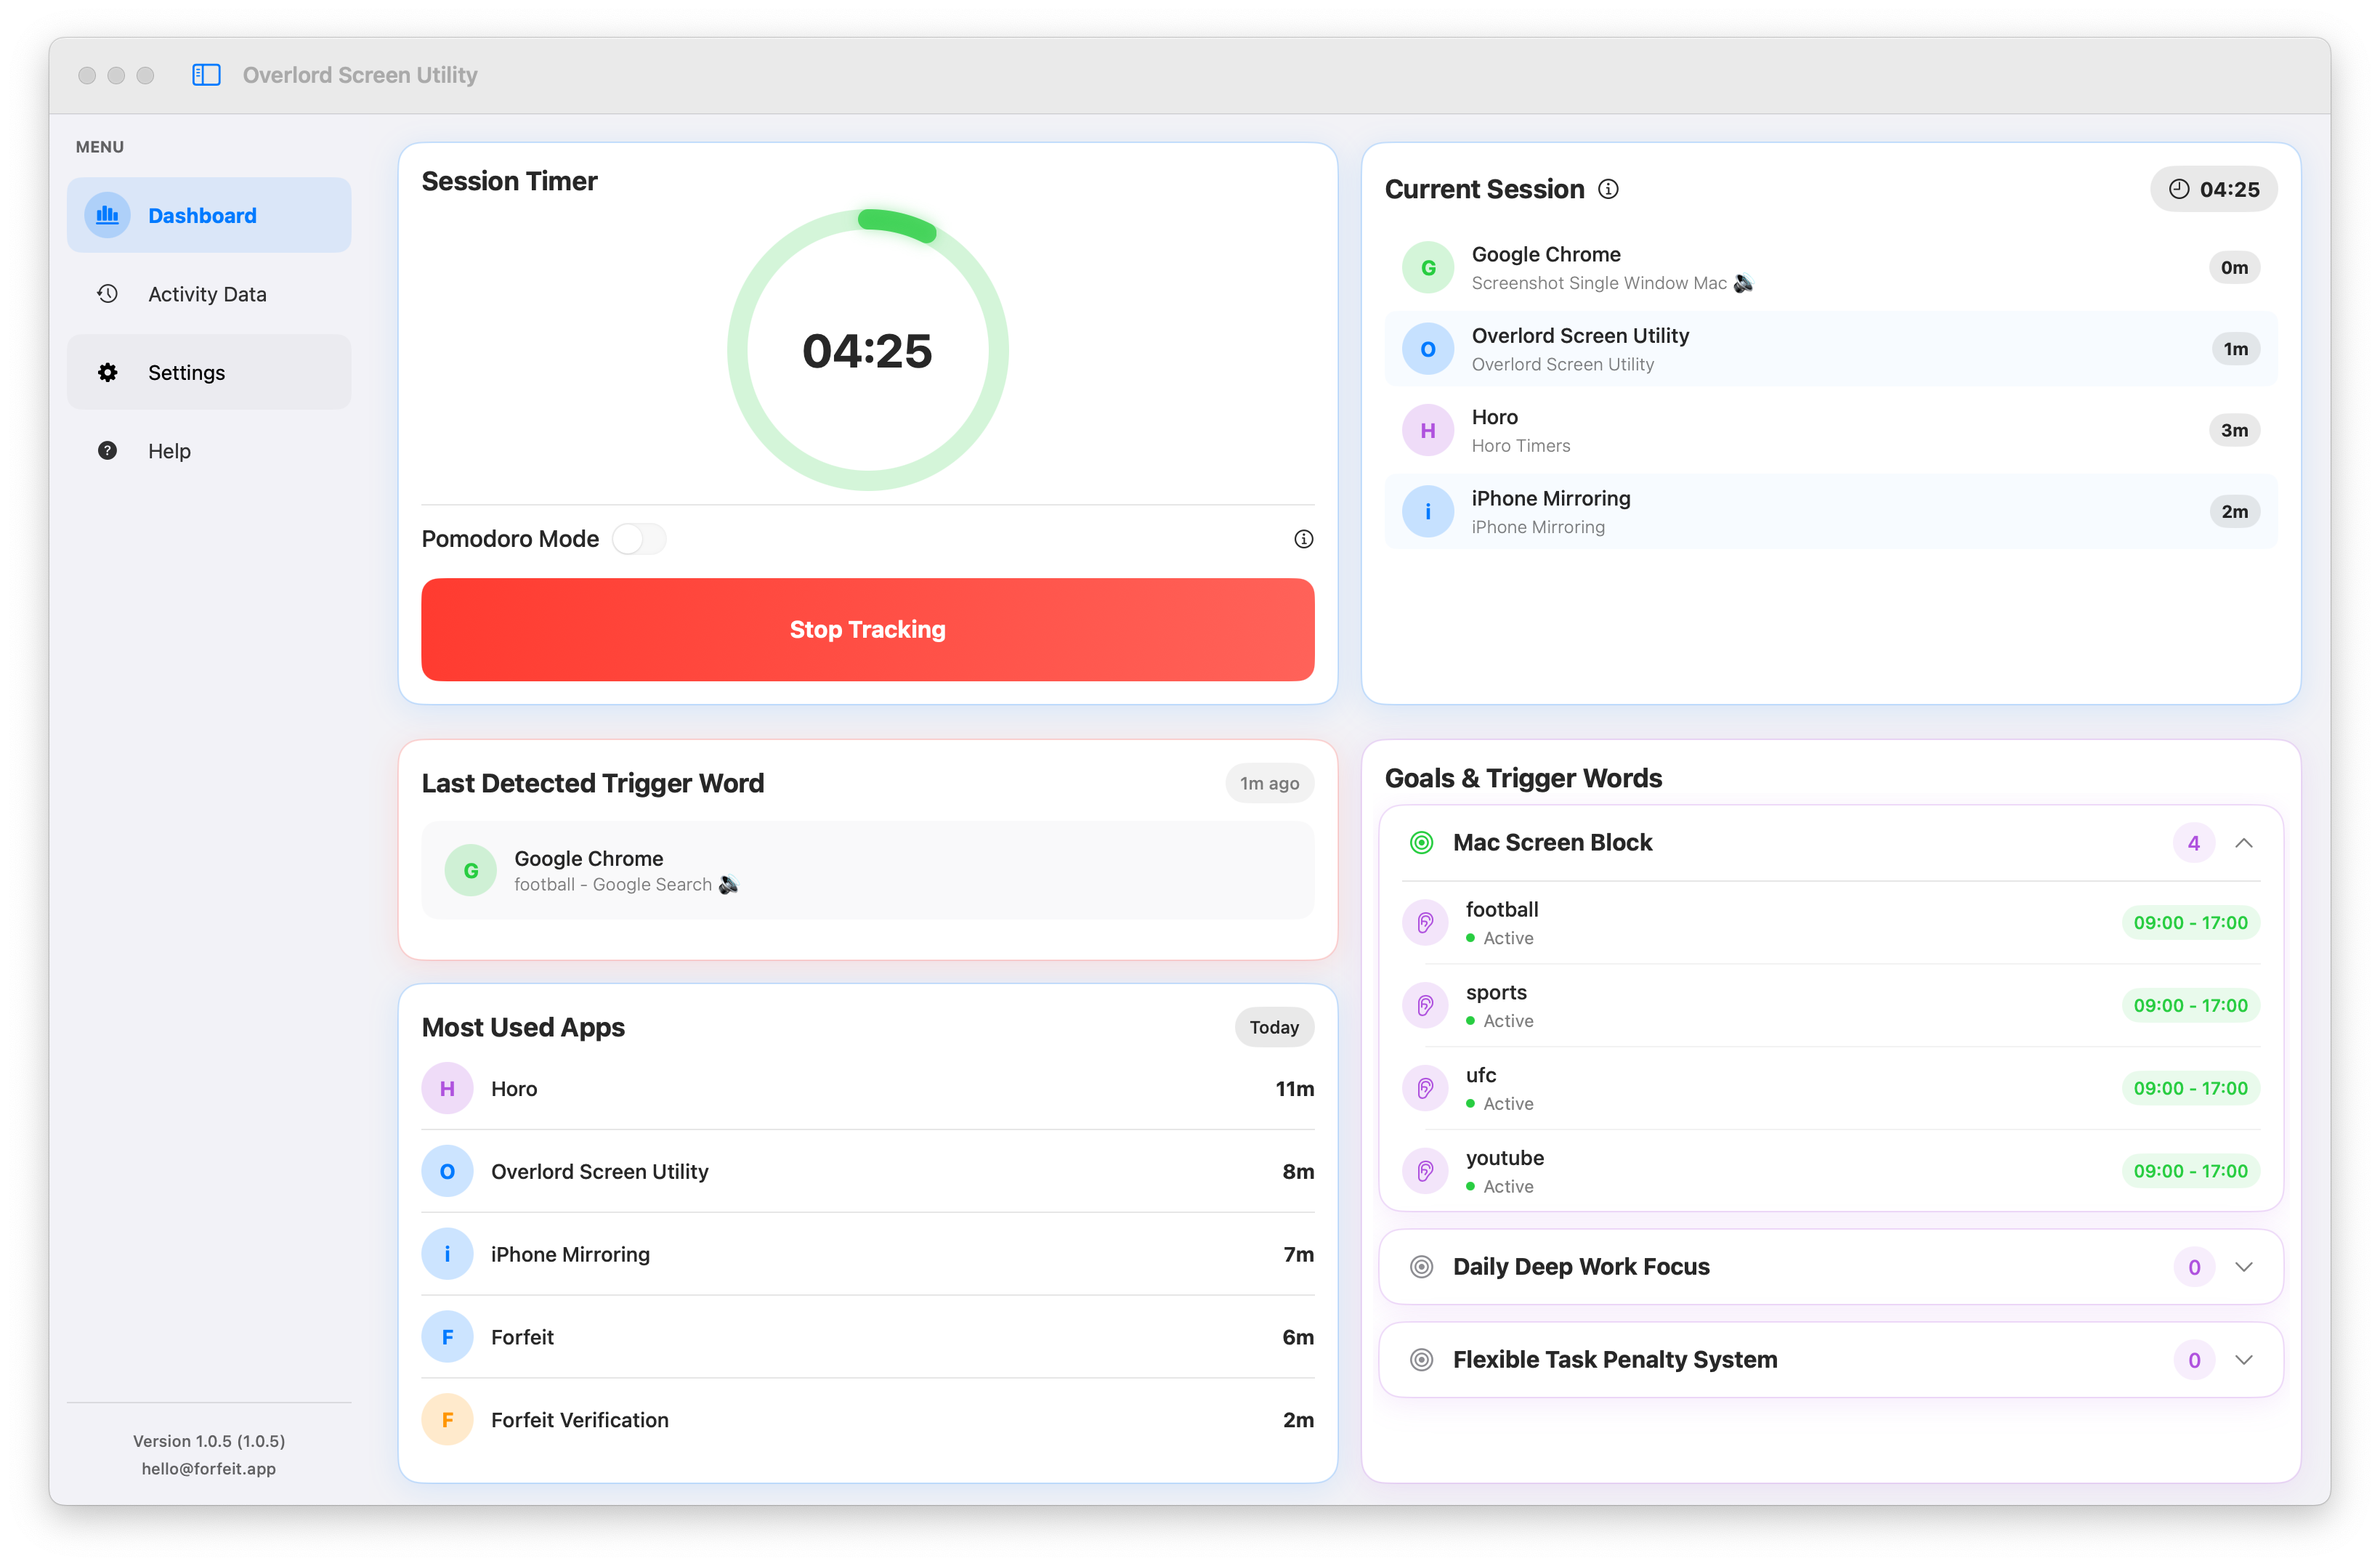
Task: Click the Activity Data clock-history icon
Action: [x=107, y=294]
